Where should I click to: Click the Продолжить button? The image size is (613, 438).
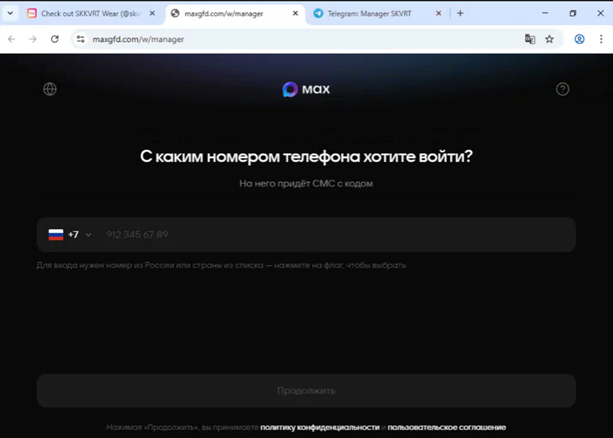(x=306, y=391)
